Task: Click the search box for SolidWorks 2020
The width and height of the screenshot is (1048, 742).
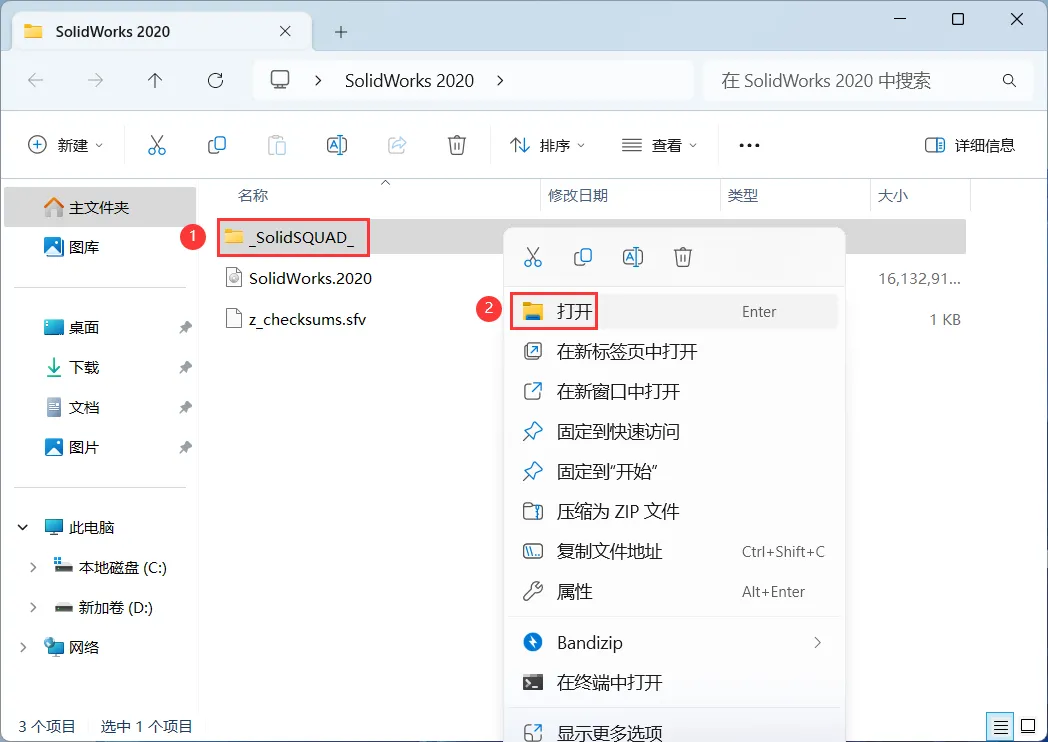Action: [868, 81]
